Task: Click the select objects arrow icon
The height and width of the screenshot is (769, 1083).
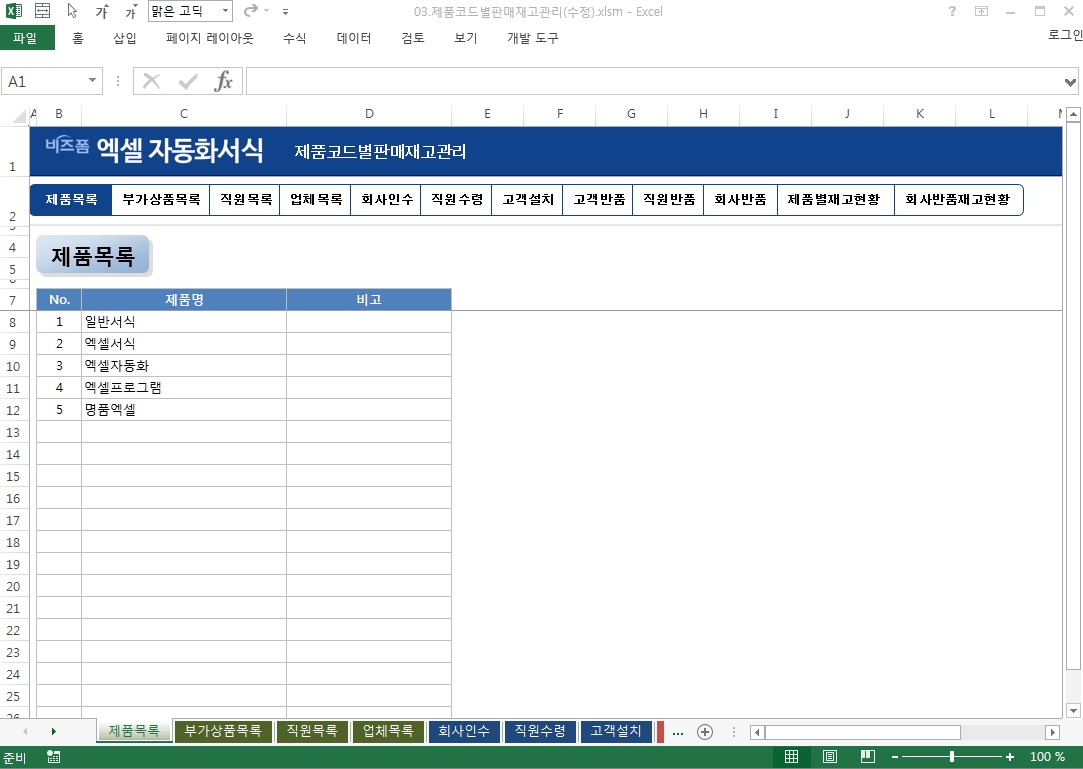Action: [73, 11]
